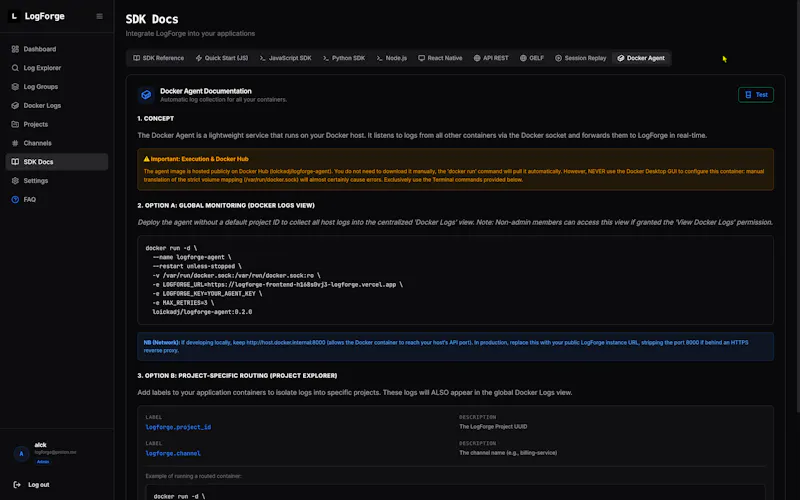Click the '1. CONCEPT' heading

click(x=156, y=118)
